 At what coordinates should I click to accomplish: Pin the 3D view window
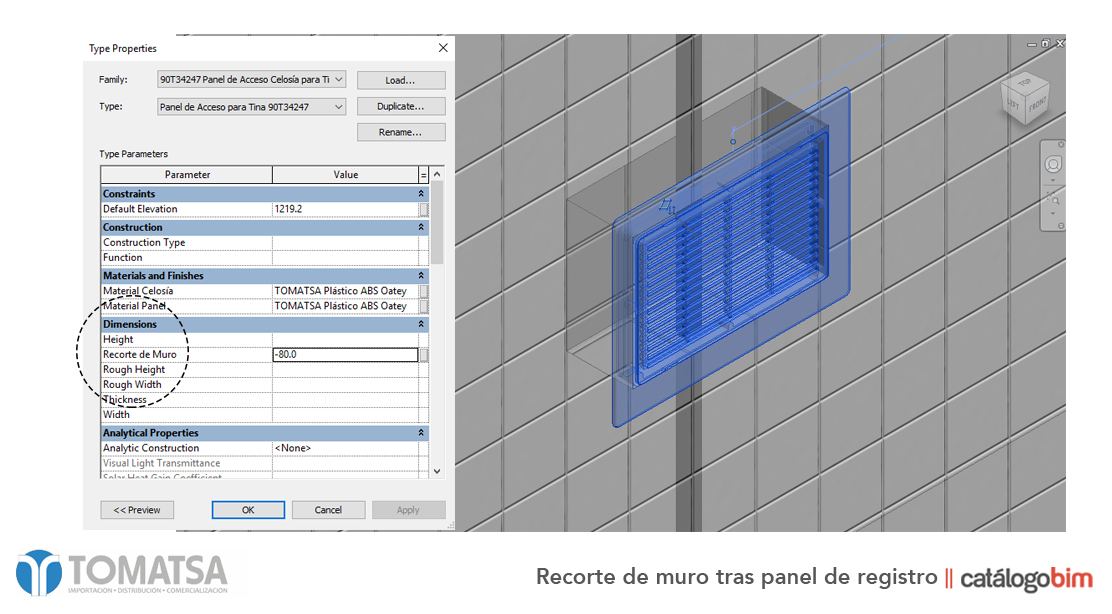[1045, 43]
